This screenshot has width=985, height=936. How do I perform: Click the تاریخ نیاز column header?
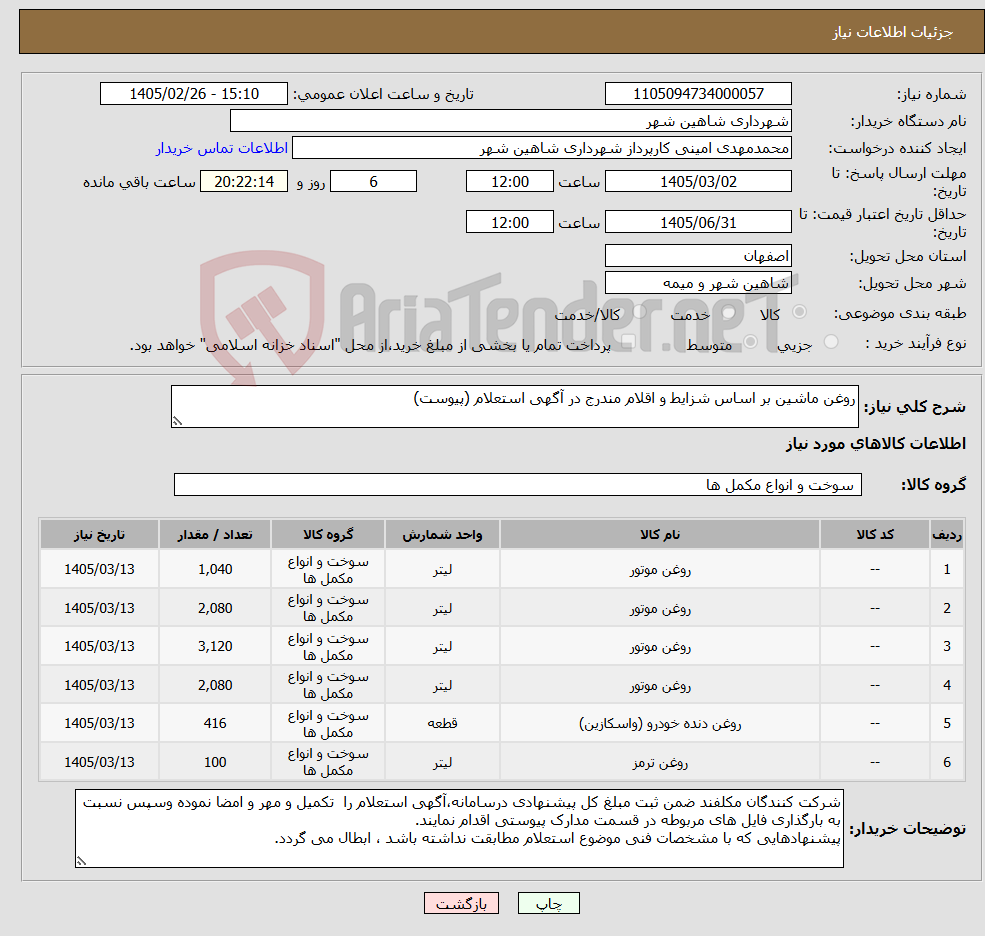[x=99, y=535]
